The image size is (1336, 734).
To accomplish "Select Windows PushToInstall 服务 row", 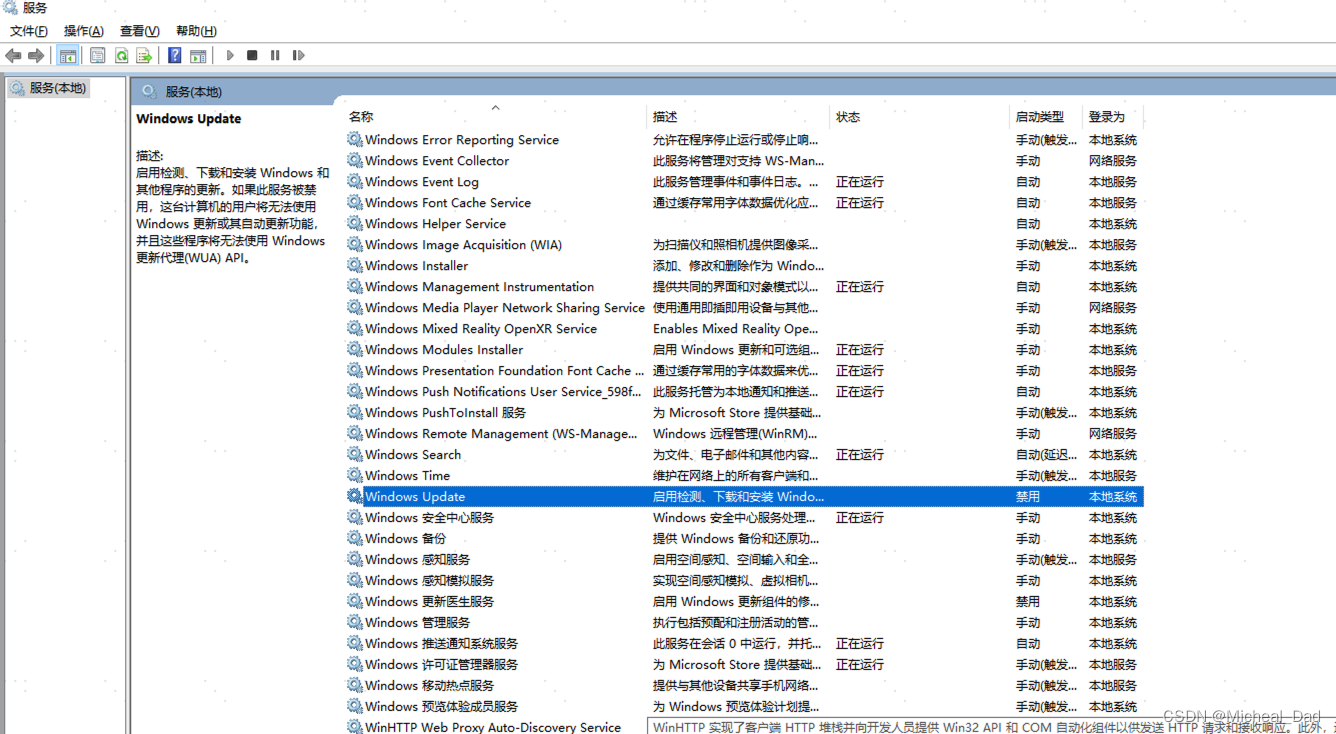I will 744,413.
